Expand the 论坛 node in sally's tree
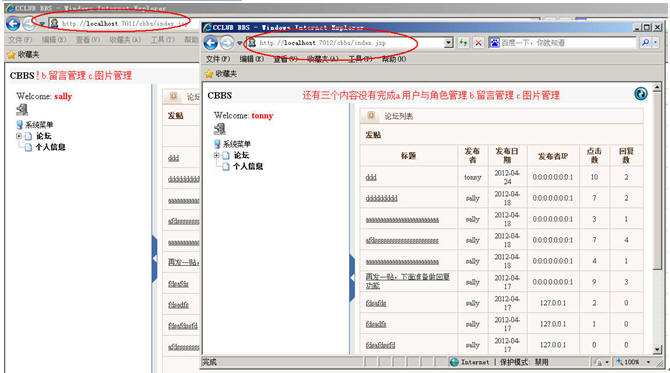Viewport: 670px width, 373px height. click(19, 136)
